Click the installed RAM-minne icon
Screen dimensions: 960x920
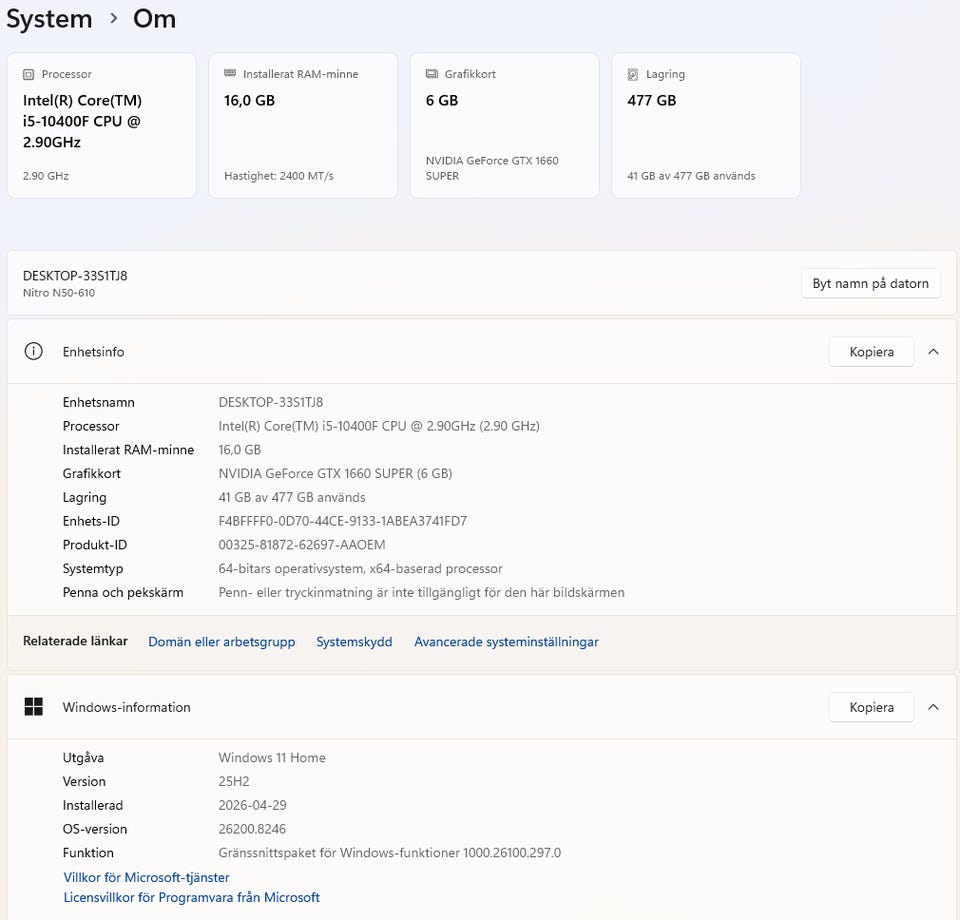tap(231, 74)
